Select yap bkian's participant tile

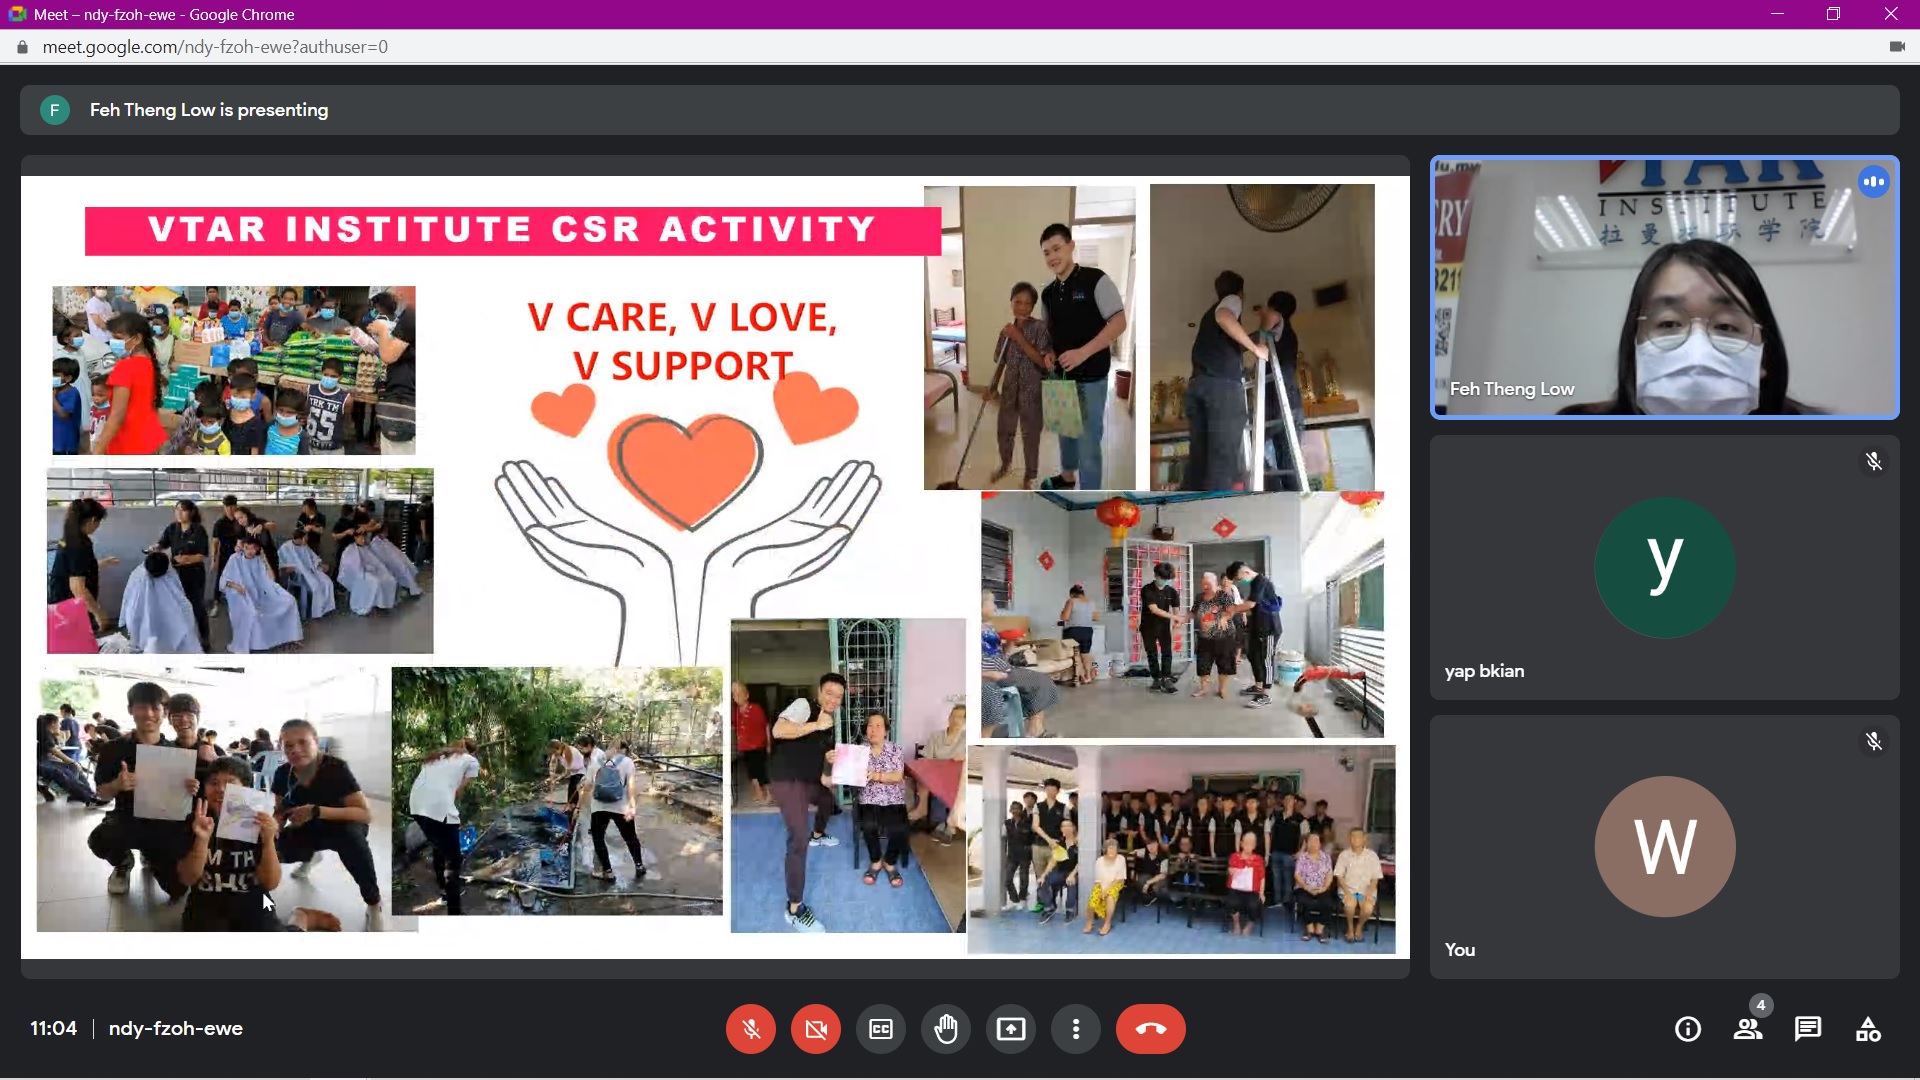1665,567
